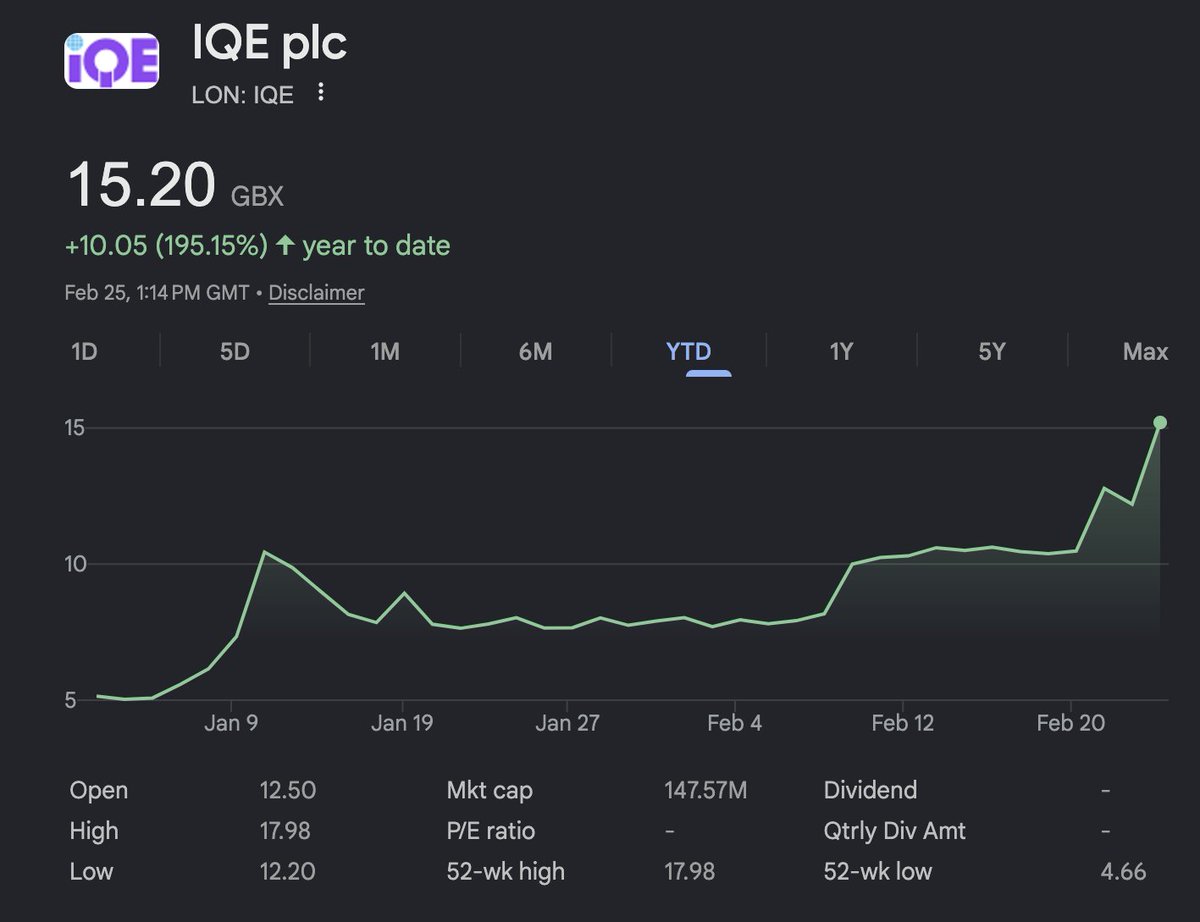Click the Dividend label
Image resolution: width=1200 pixels, height=922 pixels.
point(870,790)
